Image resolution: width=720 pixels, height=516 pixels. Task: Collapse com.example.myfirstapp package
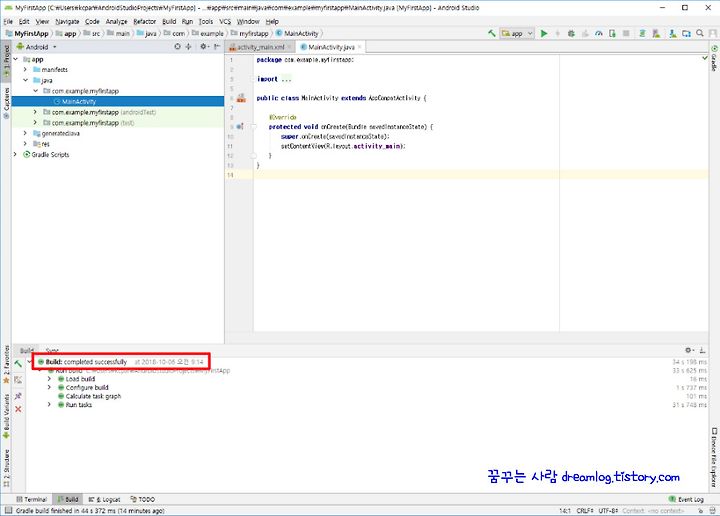coord(35,91)
